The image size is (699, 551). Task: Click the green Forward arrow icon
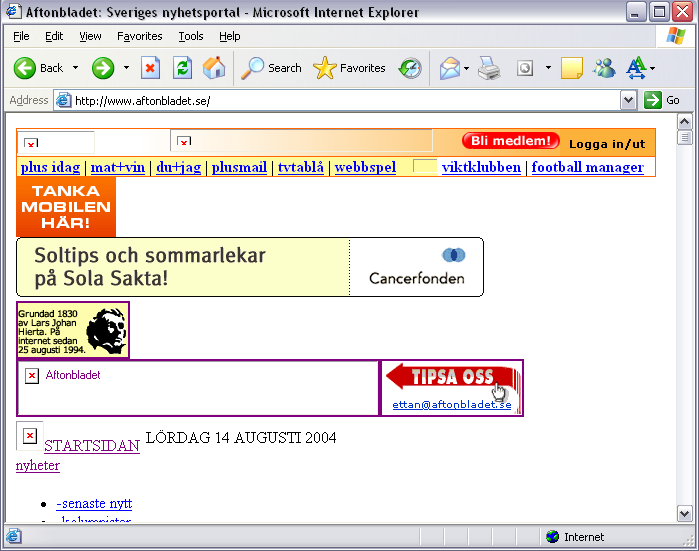pos(103,68)
